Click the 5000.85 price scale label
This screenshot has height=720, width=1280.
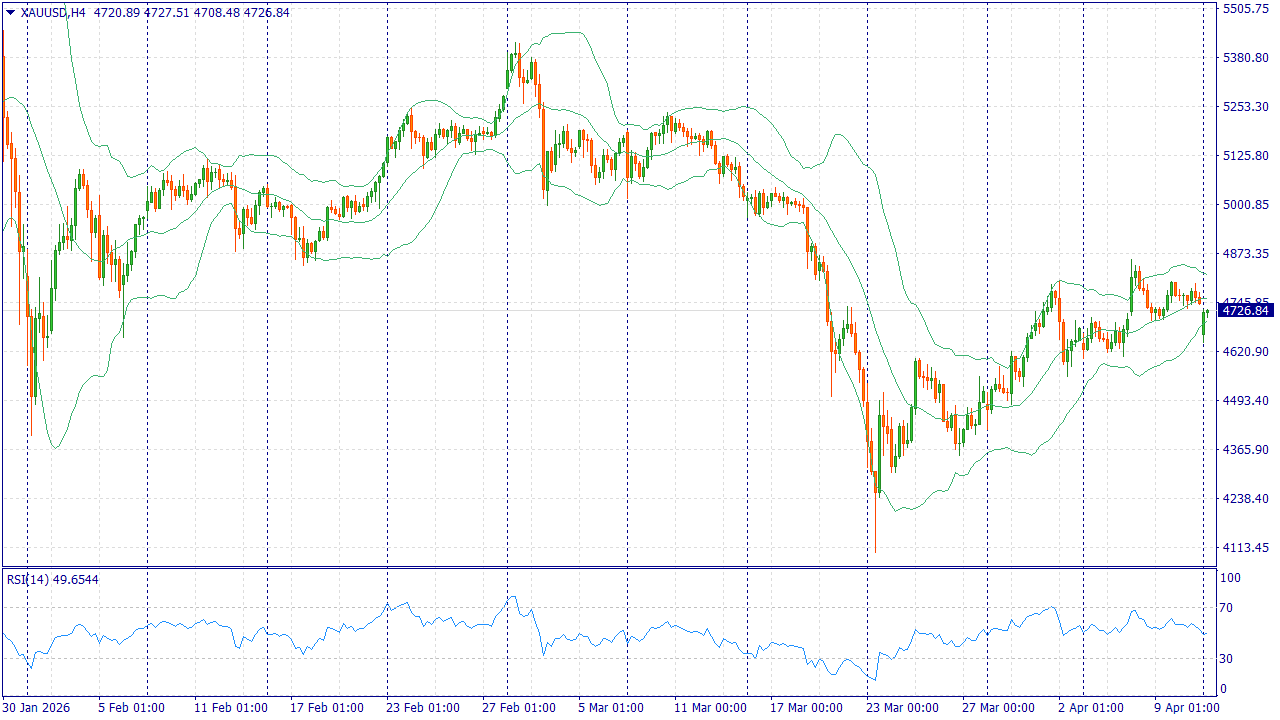coord(1246,205)
